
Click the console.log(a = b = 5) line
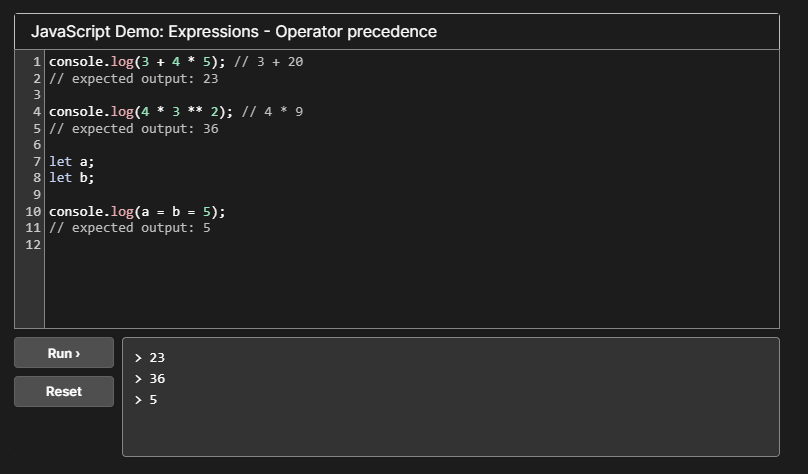(x=137, y=211)
